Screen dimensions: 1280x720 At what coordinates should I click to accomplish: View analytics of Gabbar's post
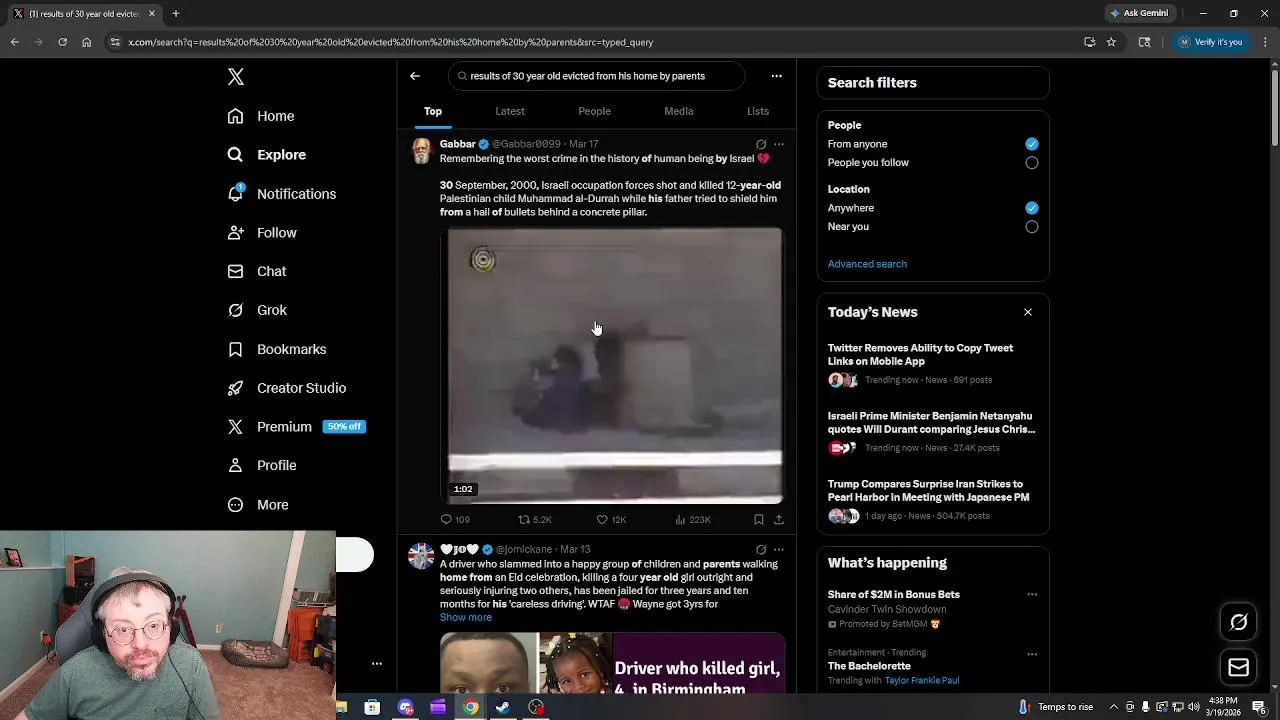pyautogui.click(x=693, y=520)
